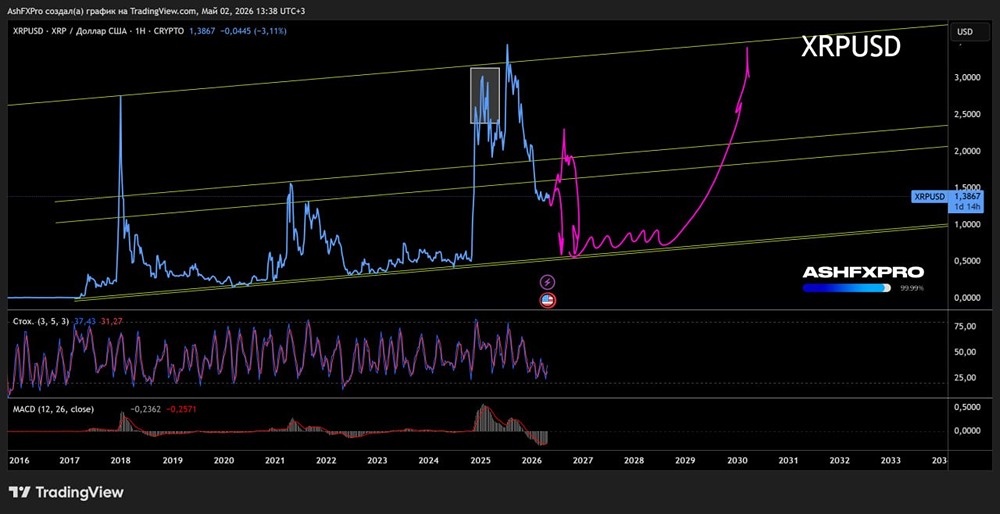Click the 2028 label on the time axis

pyautogui.click(x=634, y=460)
